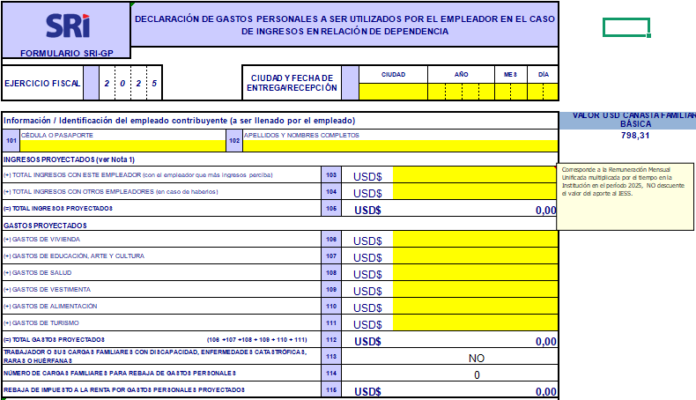The height and width of the screenshot is (400, 696).
Task: Select the Ciudad entry cell
Action: tap(393, 91)
